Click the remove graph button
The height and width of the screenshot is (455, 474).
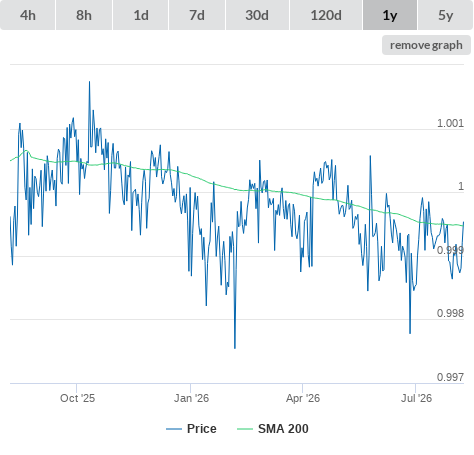point(426,45)
